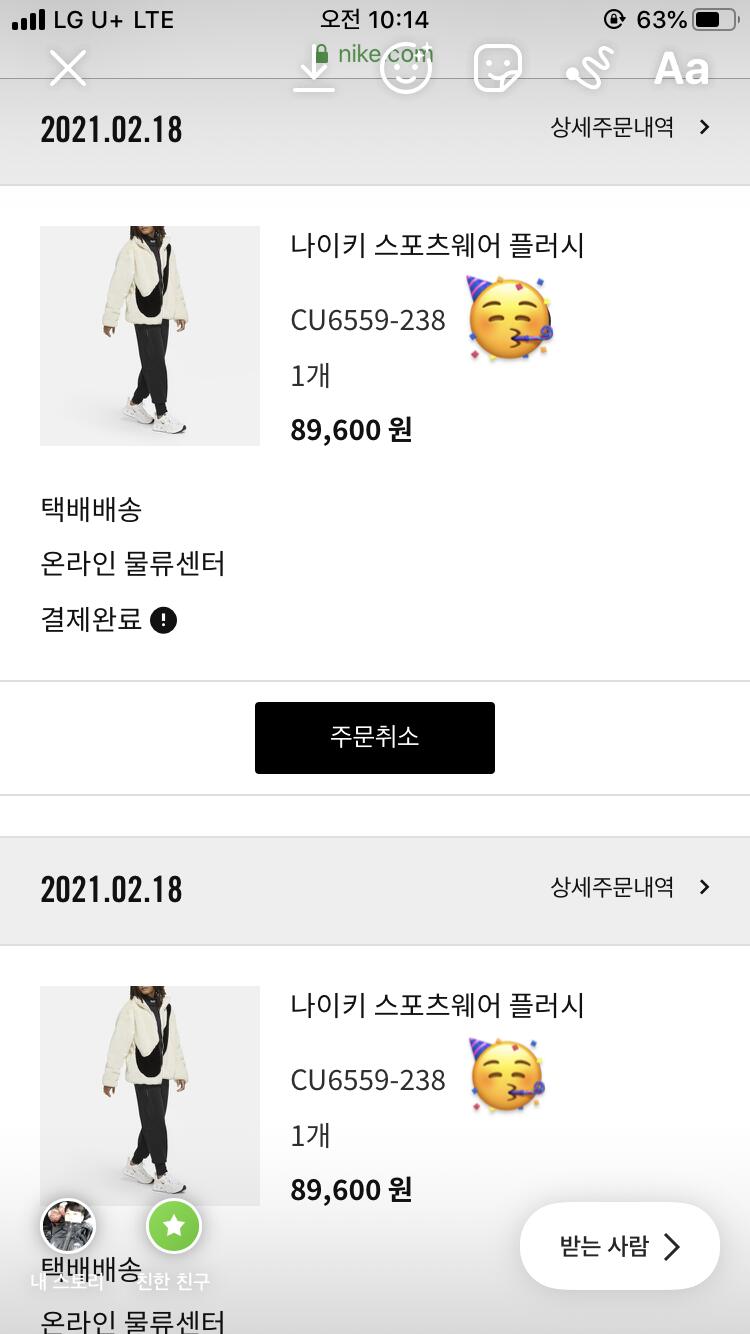Open the 받는 사람 recipients button
The width and height of the screenshot is (750, 1334).
[x=619, y=1246]
